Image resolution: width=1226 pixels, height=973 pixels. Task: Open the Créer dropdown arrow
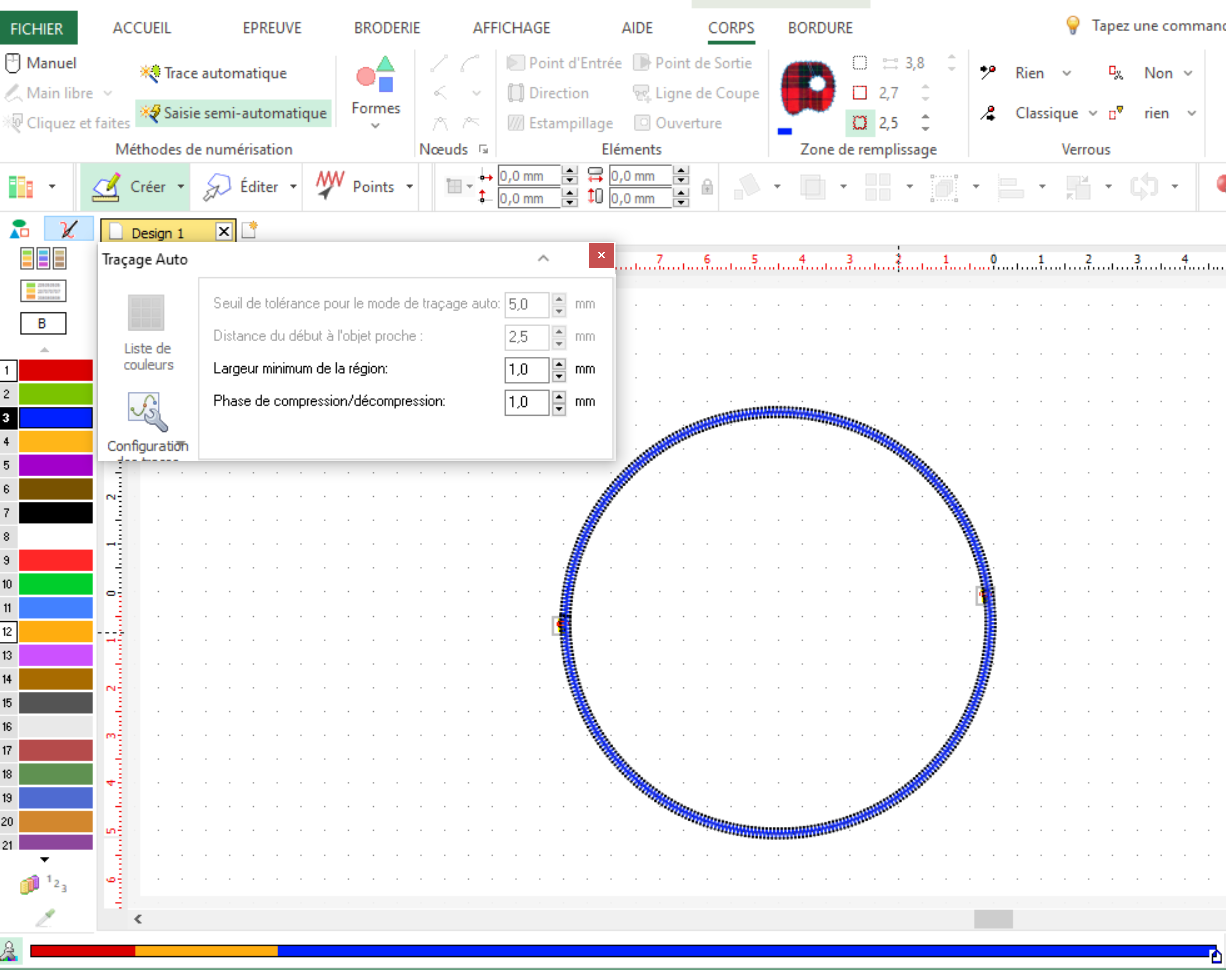click(x=181, y=187)
